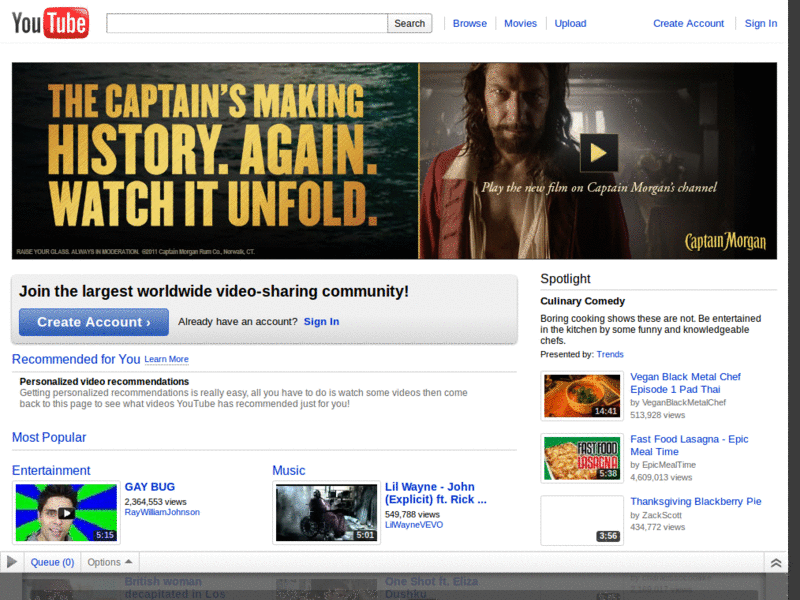
Task: Click Trends presenter link in Spotlight
Action: (610, 355)
